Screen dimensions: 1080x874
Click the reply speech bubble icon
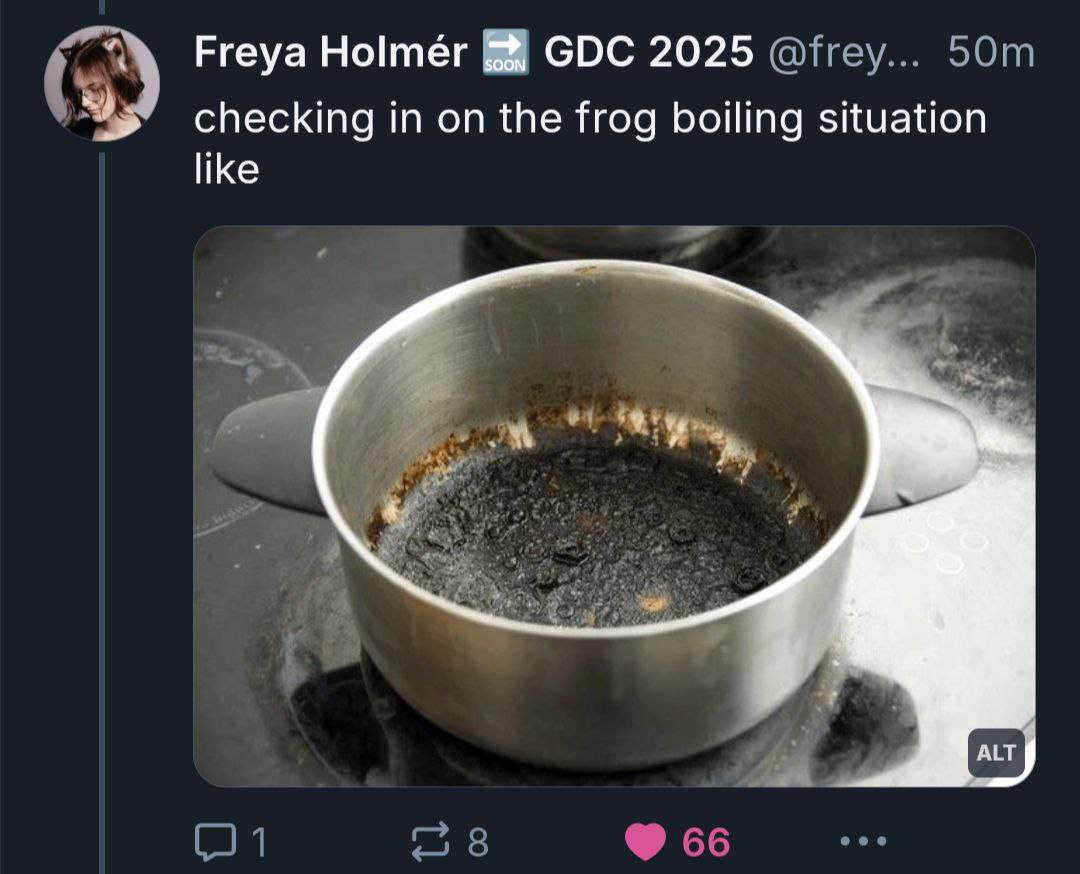click(216, 842)
